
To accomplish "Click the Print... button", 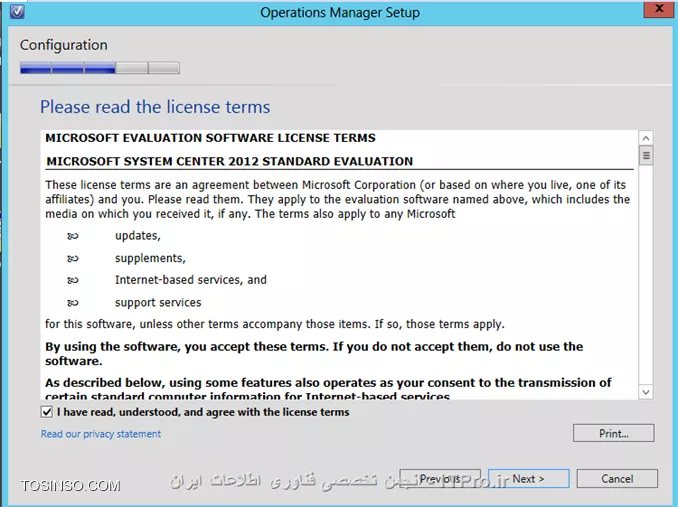I will click(x=614, y=433).
